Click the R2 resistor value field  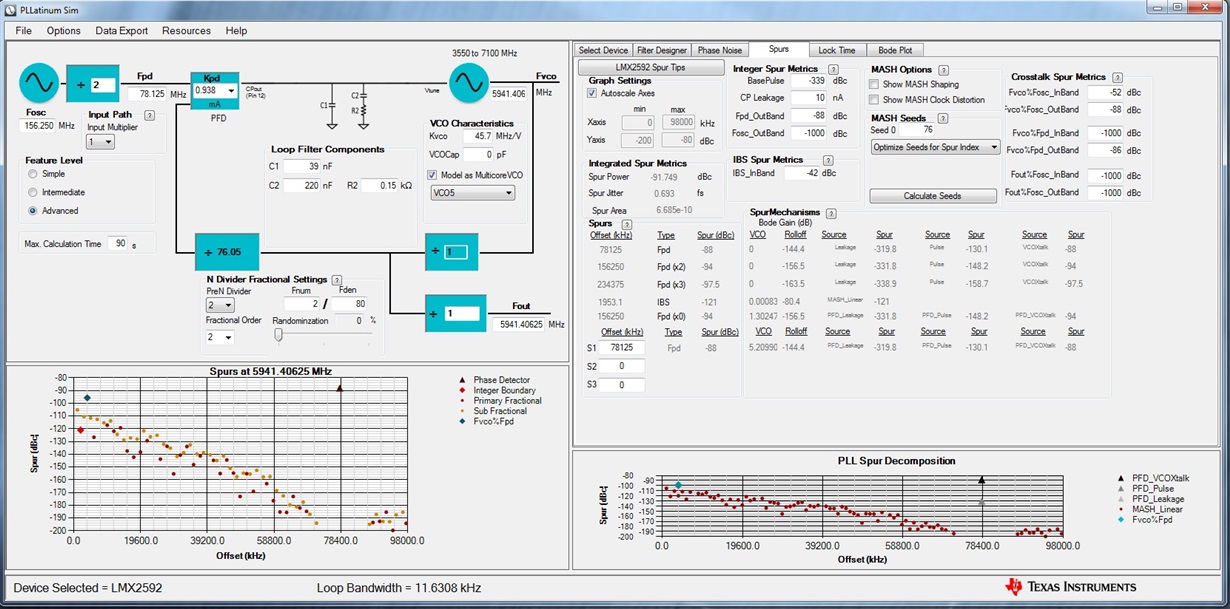pos(380,185)
